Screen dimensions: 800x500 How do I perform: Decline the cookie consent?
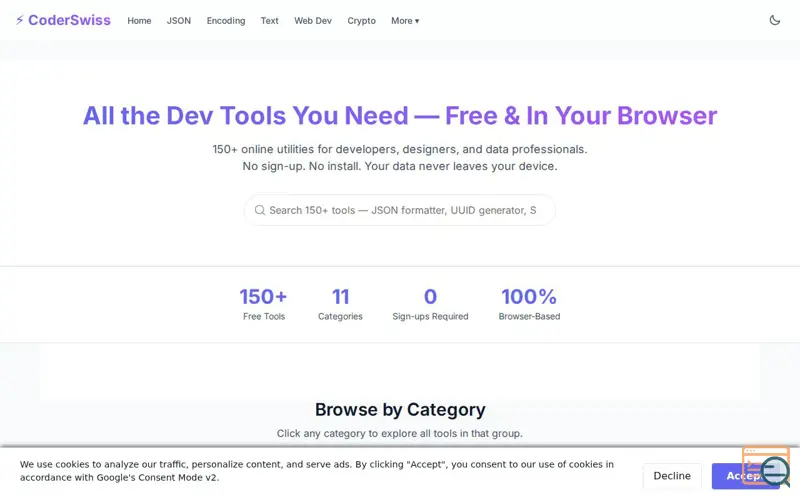click(x=672, y=476)
